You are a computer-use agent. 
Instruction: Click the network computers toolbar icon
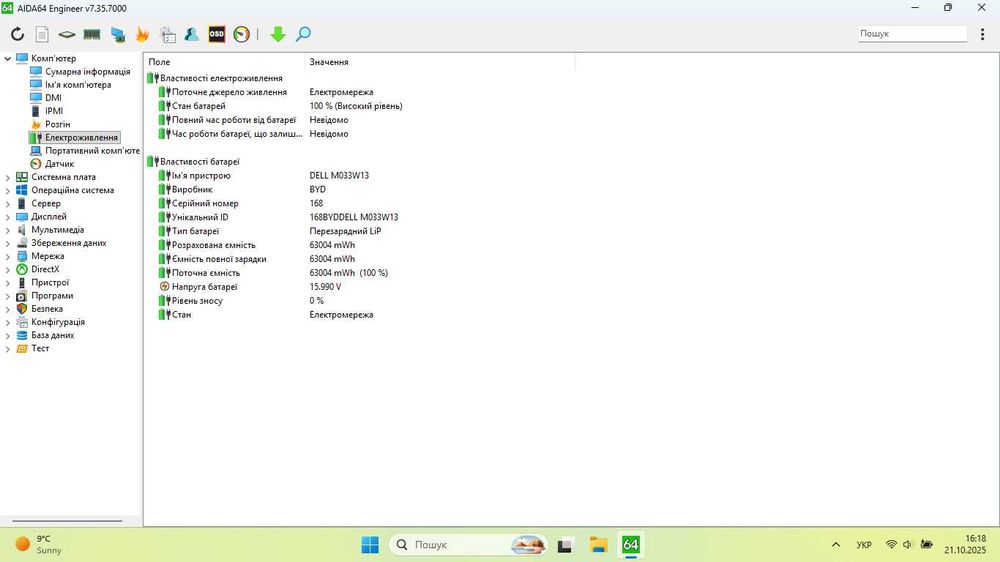point(117,34)
